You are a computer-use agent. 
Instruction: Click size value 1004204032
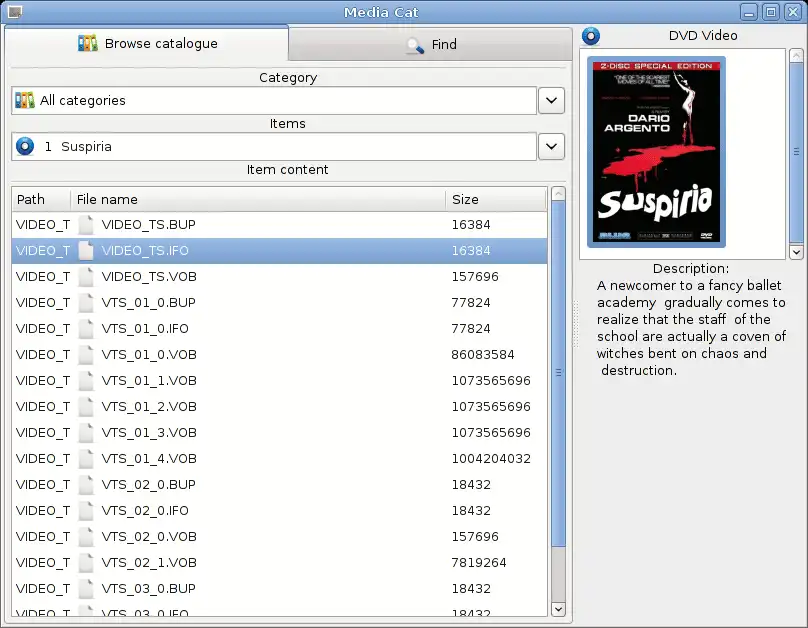click(491, 459)
